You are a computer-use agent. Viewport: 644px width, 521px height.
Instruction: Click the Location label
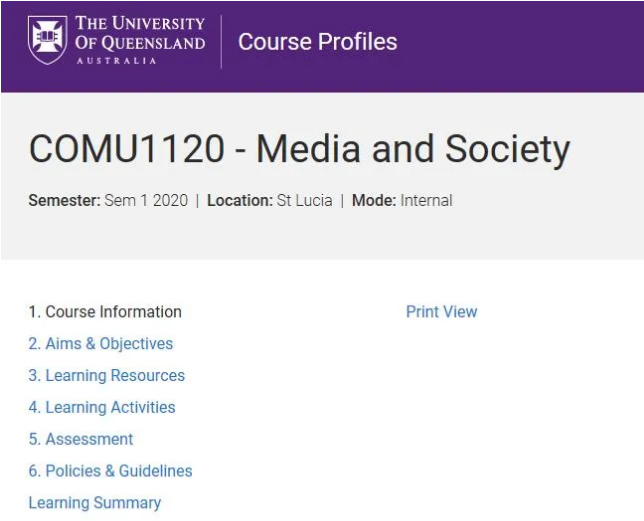pyautogui.click(x=240, y=200)
